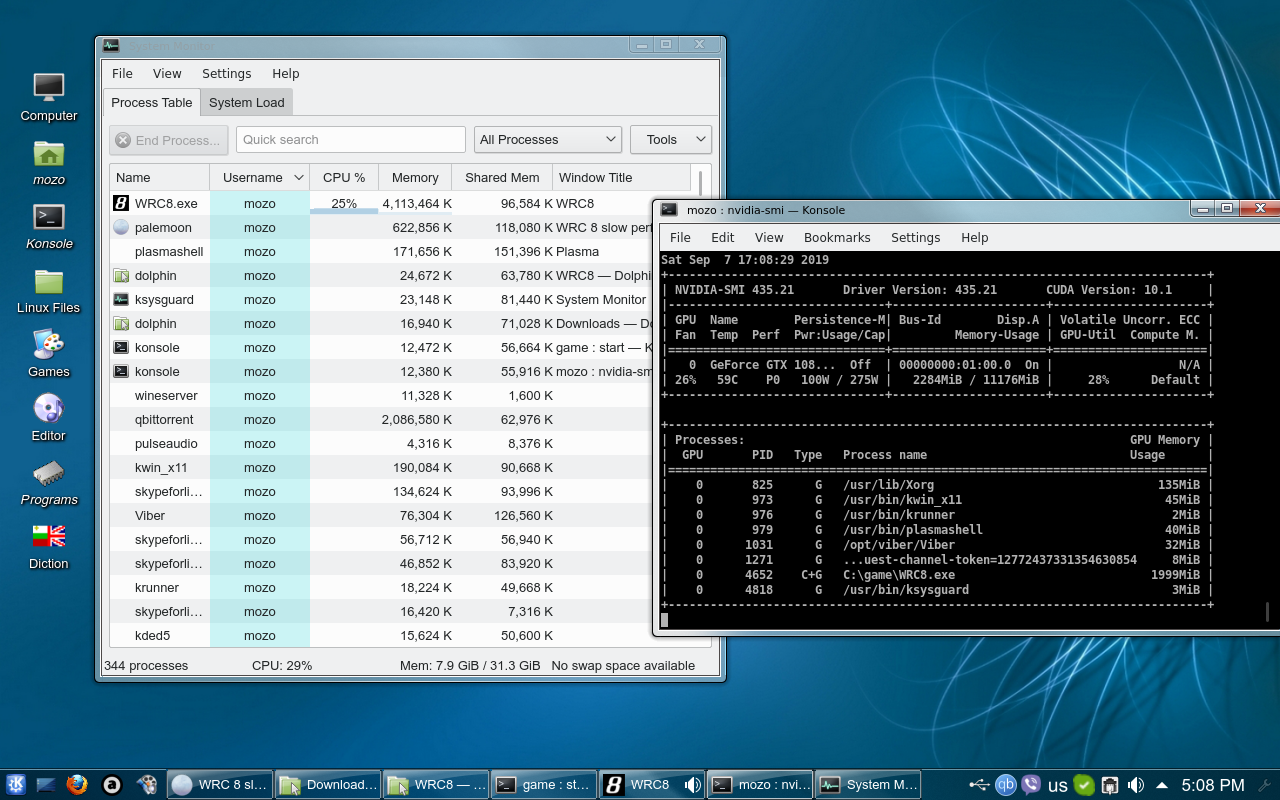Open the Games desktop icon

click(48, 354)
